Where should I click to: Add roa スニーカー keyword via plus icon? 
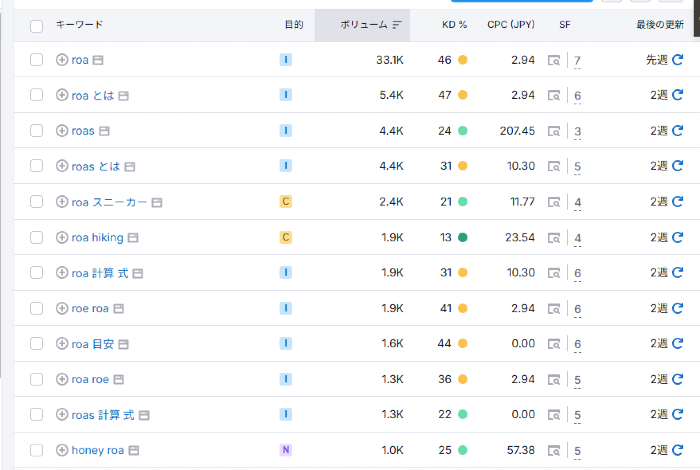click(x=62, y=202)
